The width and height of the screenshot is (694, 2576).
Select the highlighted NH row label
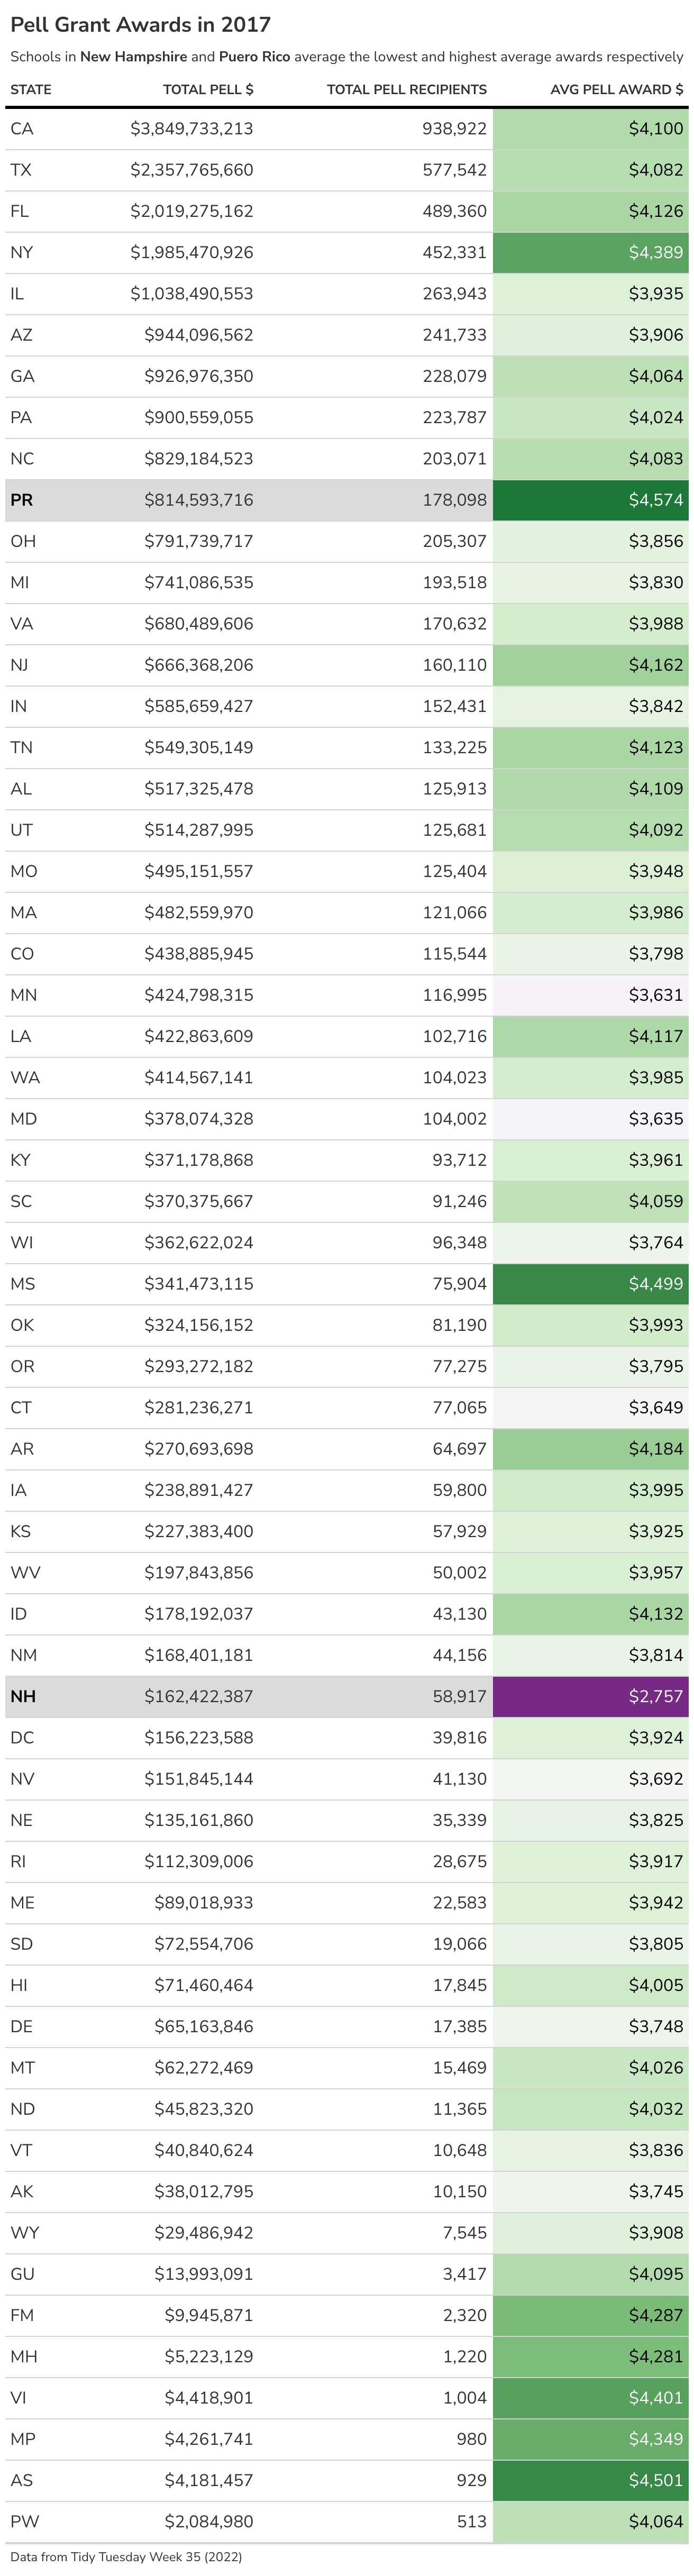[x=23, y=1696]
